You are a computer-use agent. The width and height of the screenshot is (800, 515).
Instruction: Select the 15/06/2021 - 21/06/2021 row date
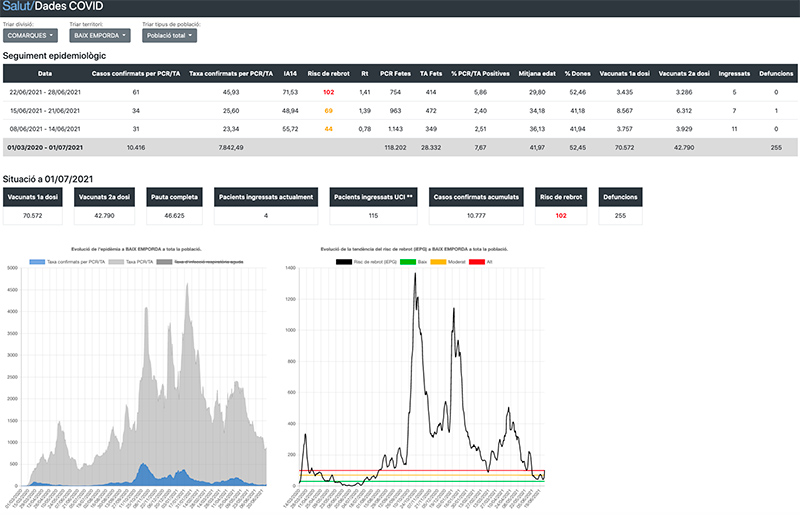coord(45,111)
